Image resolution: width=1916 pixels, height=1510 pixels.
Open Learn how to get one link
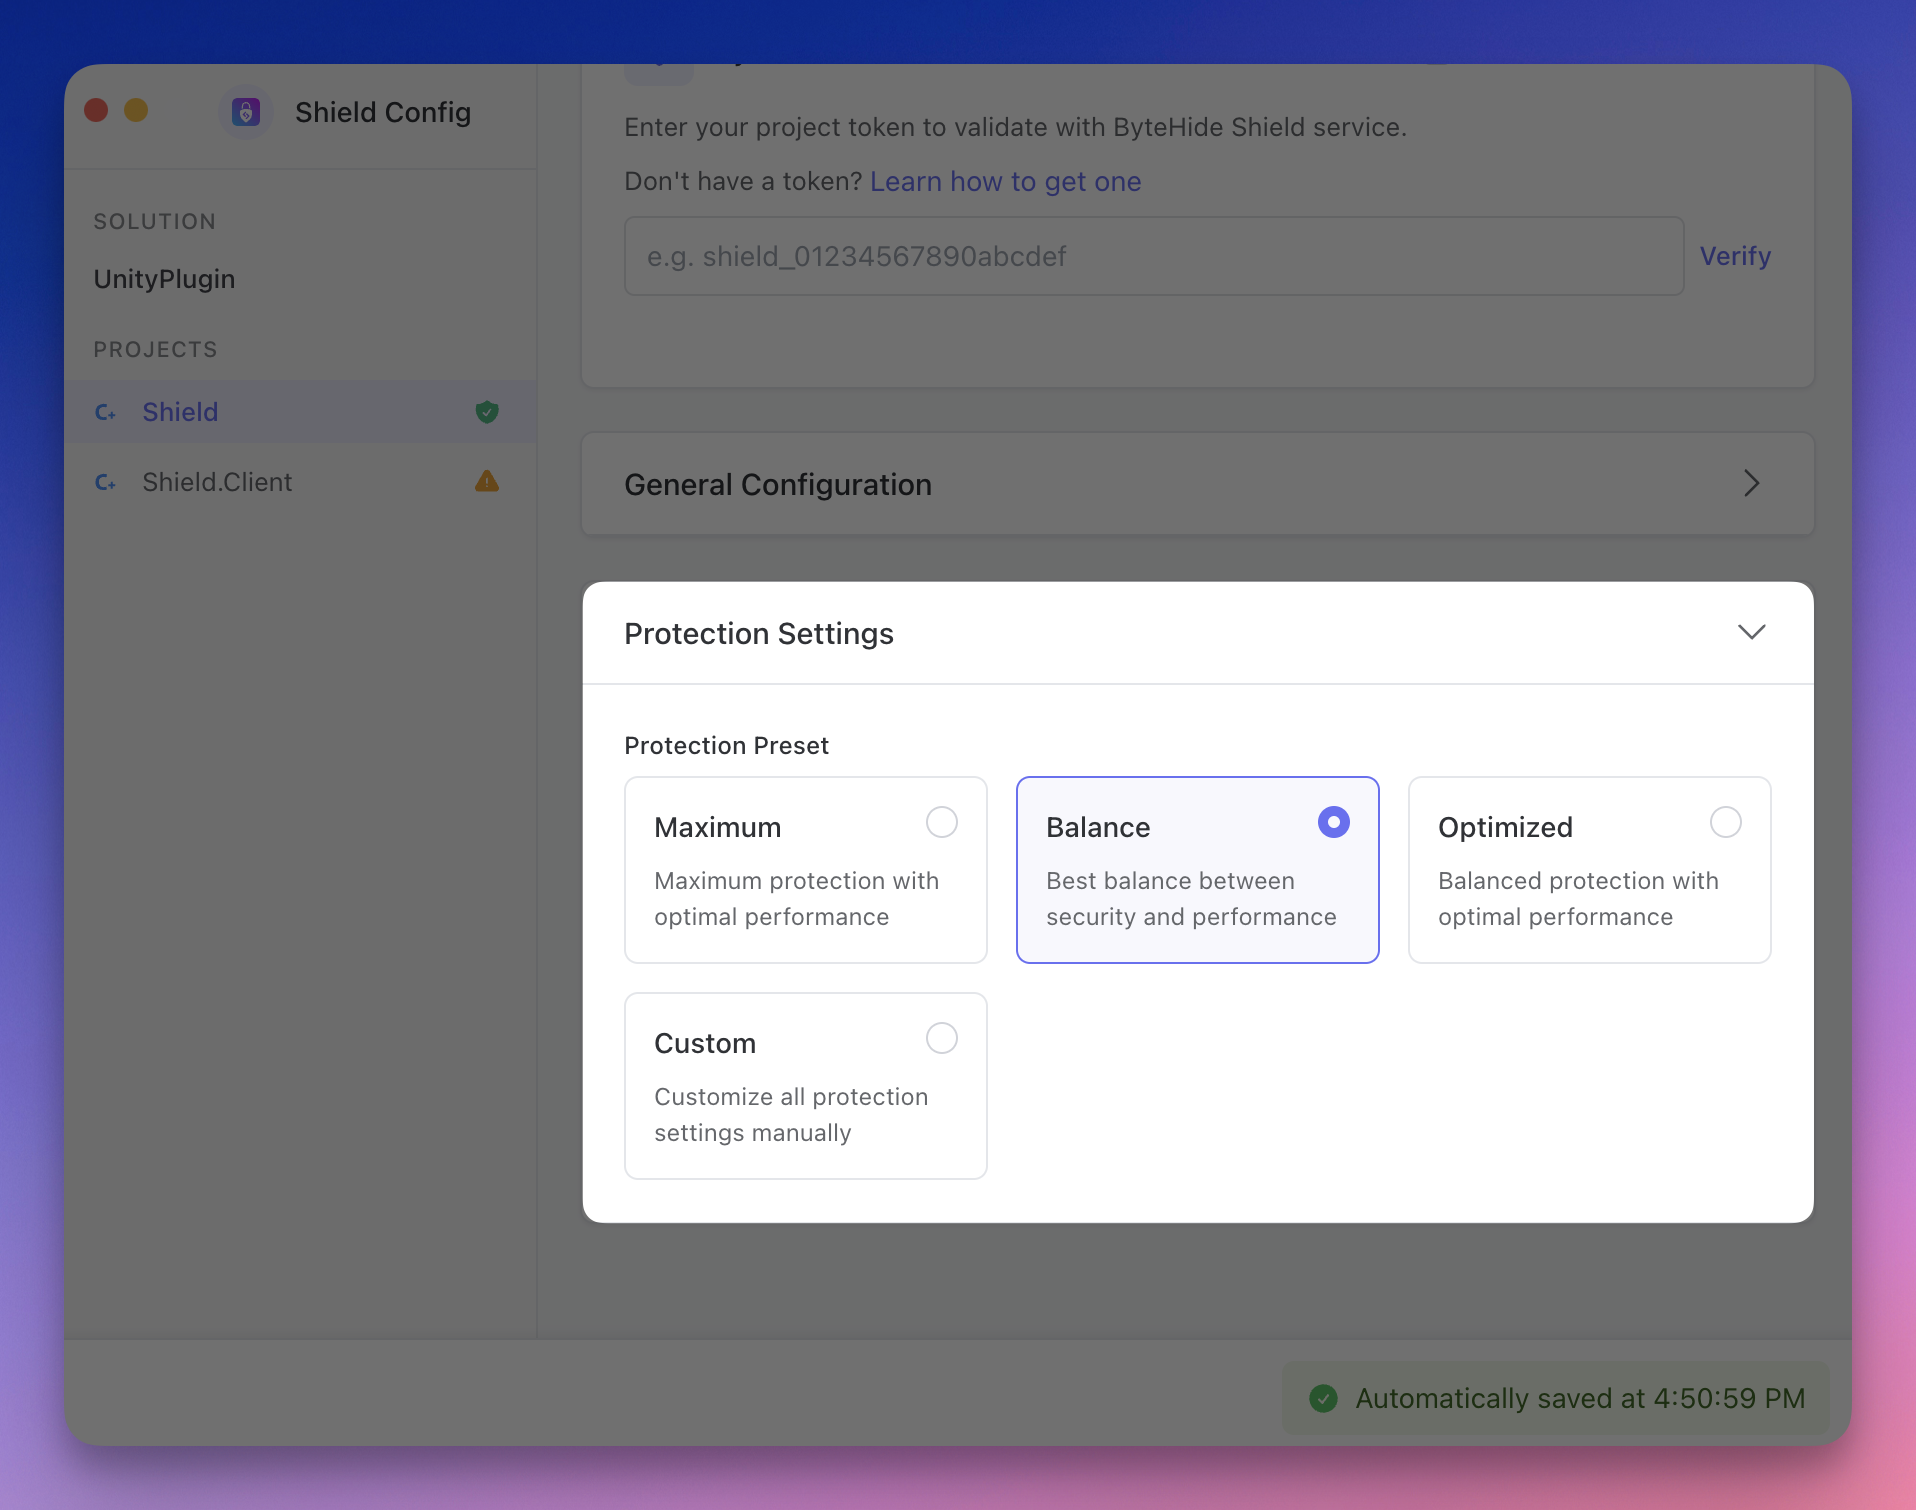(1005, 181)
